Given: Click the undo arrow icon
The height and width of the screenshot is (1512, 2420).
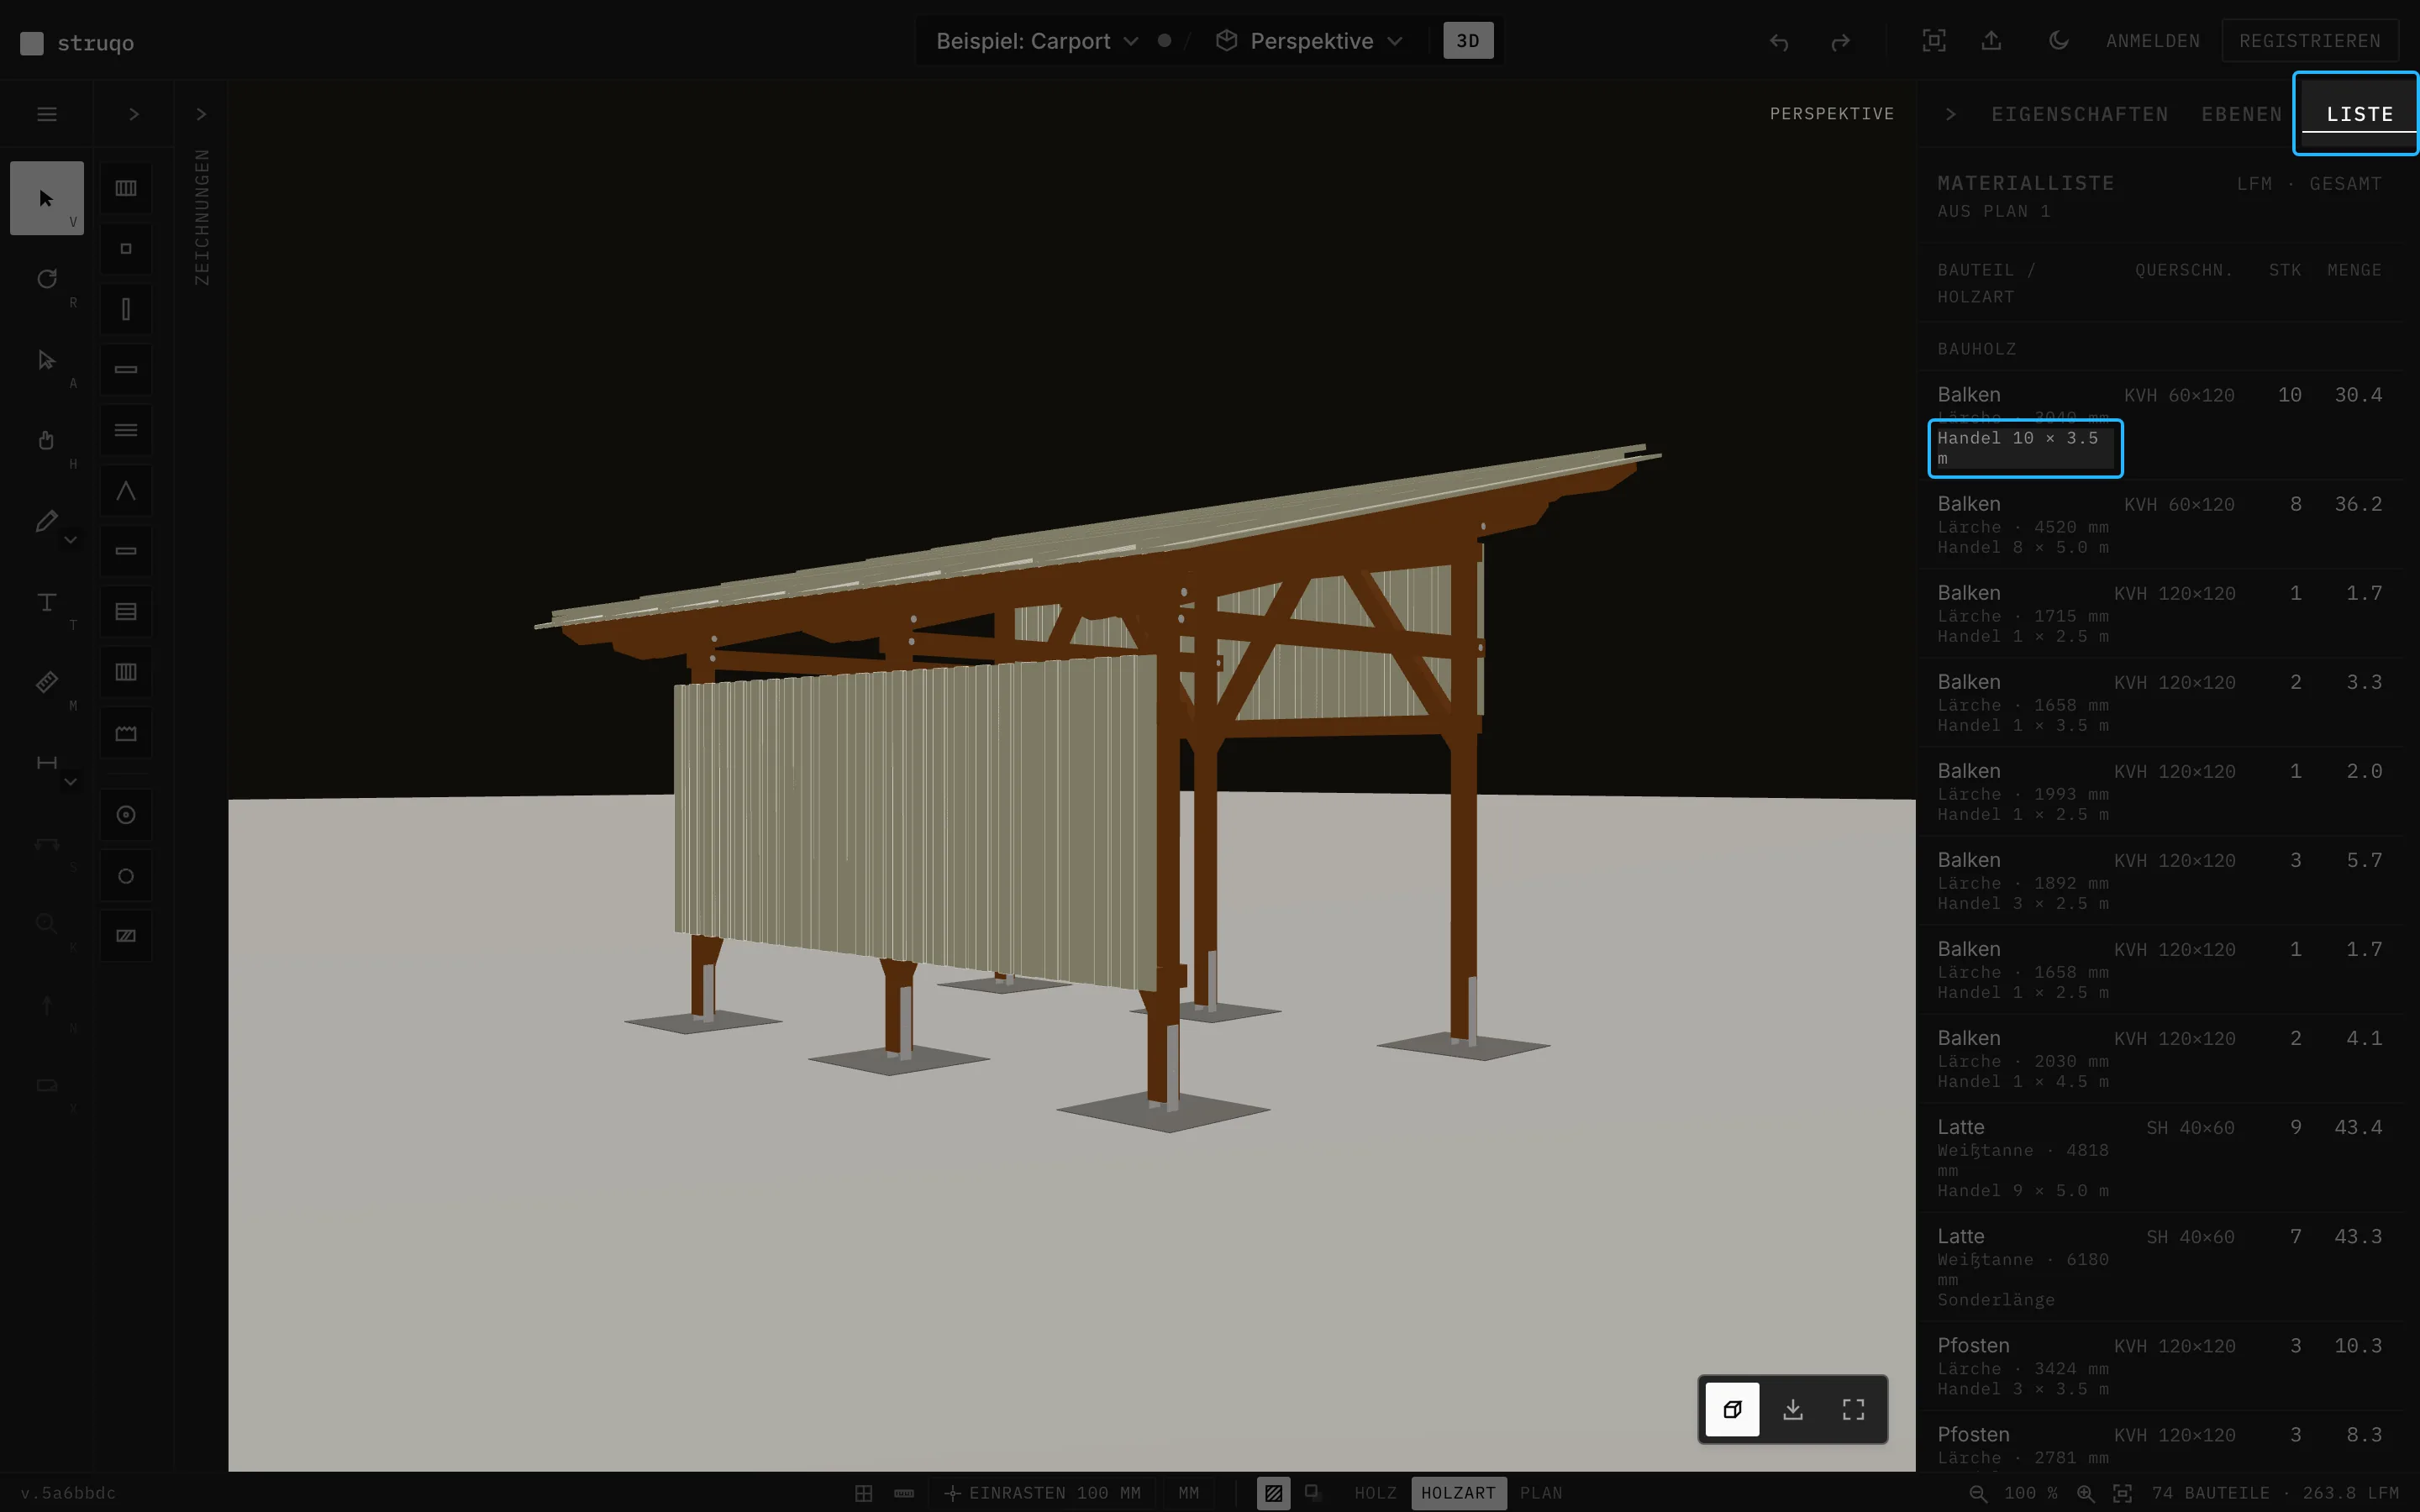Looking at the screenshot, I should point(1778,42).
